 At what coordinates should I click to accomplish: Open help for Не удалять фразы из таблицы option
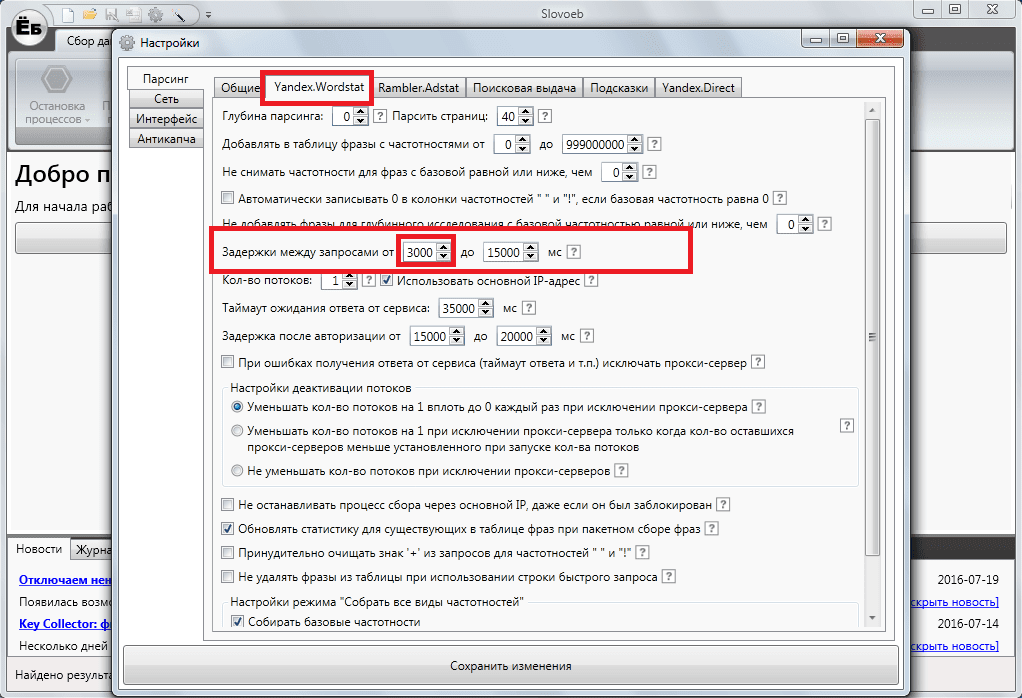pos(668,576)
